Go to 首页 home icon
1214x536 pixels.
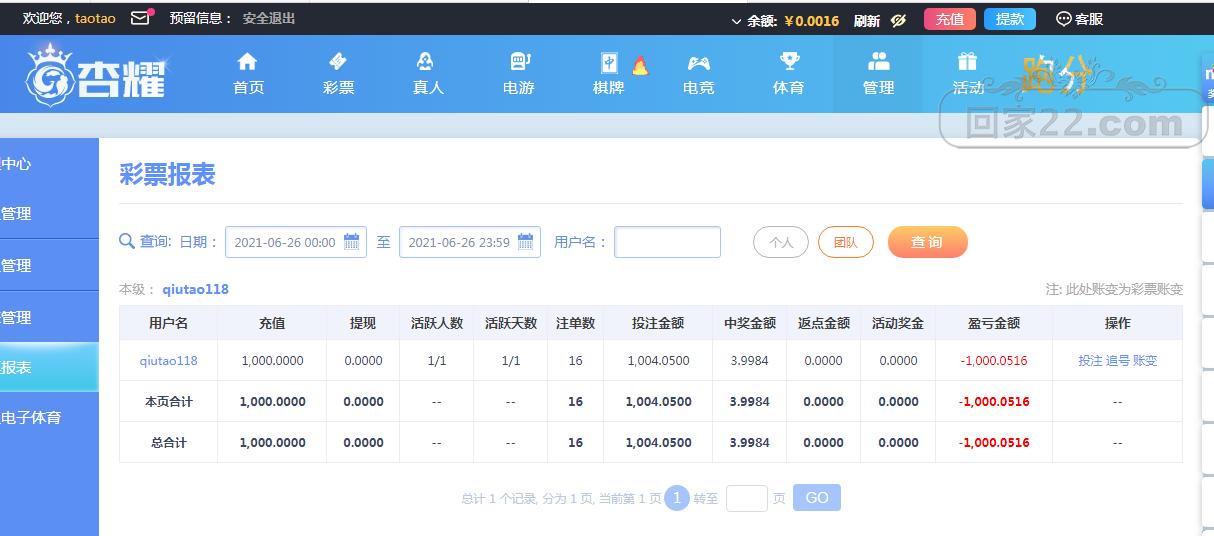tap(248, 61)
